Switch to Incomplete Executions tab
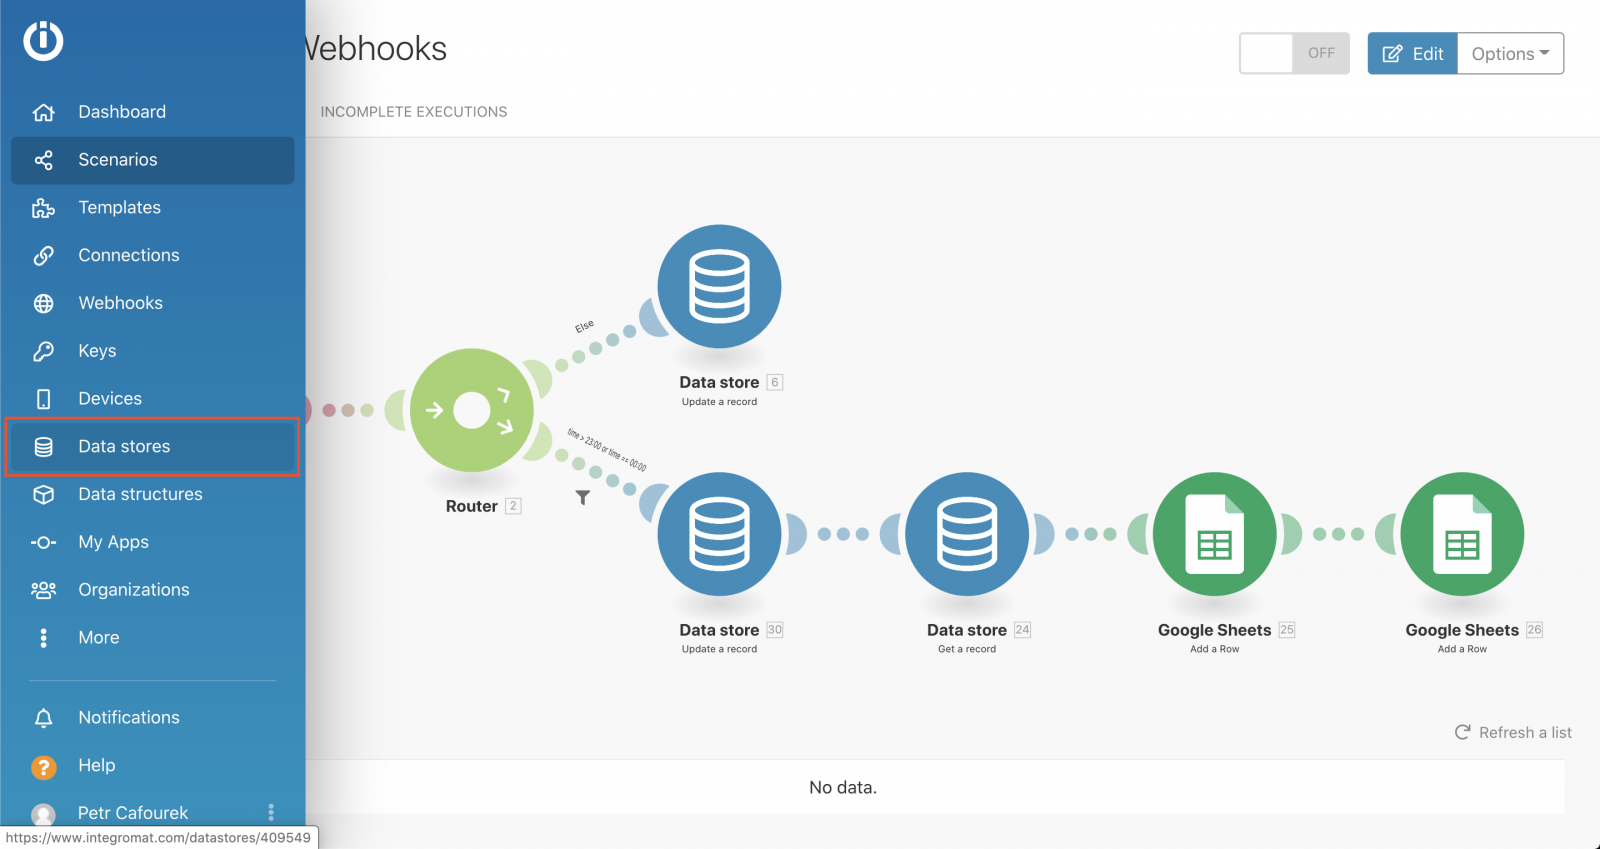 pyautogui.click(x=414, y=112)
